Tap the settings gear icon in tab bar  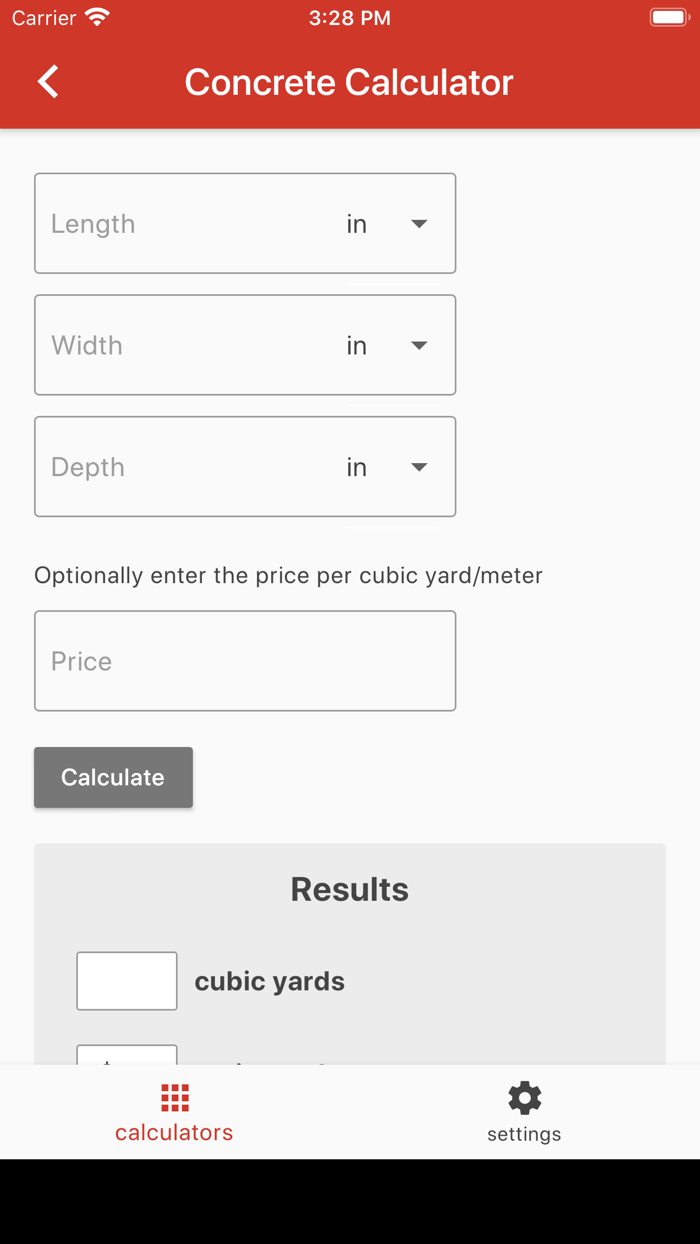[523, 1097]
